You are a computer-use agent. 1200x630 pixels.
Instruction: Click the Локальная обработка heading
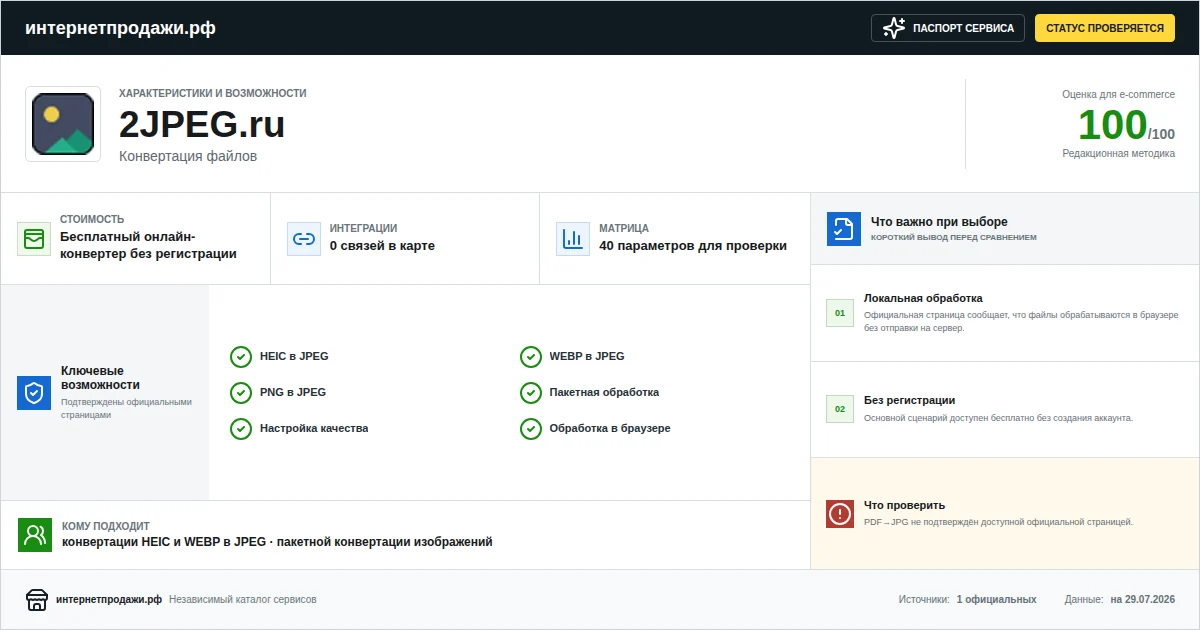click(923, 298)
